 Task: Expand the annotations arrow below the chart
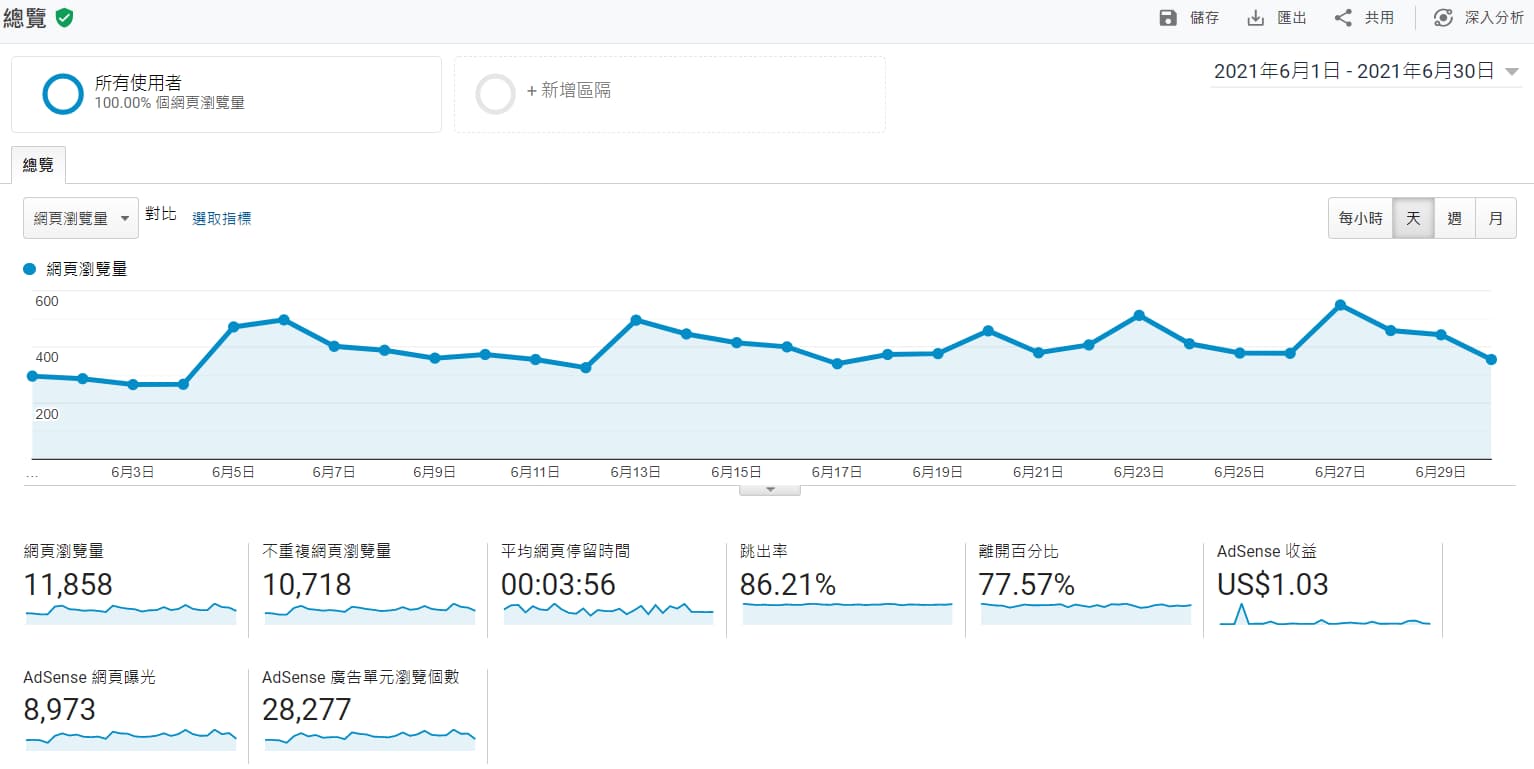[769, 490]
